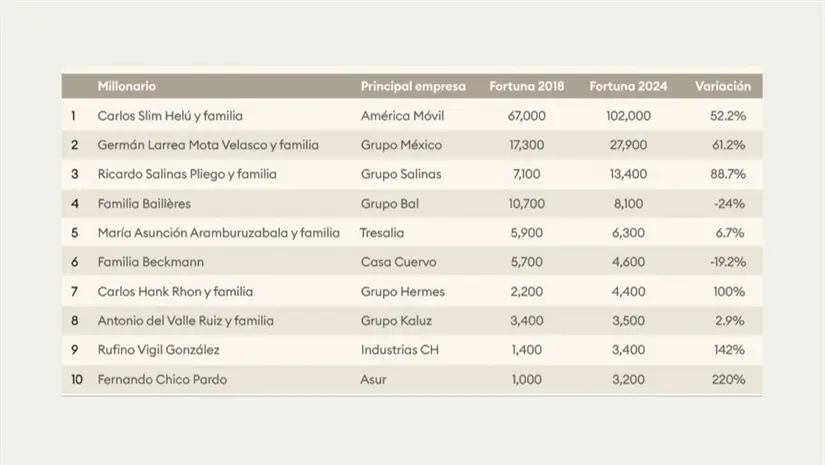Image resolution: width=825 pixels, height=465 pixels.
Task: Select Antonio del Valle Ruiz y familia
Action: (x=185, y=321)
